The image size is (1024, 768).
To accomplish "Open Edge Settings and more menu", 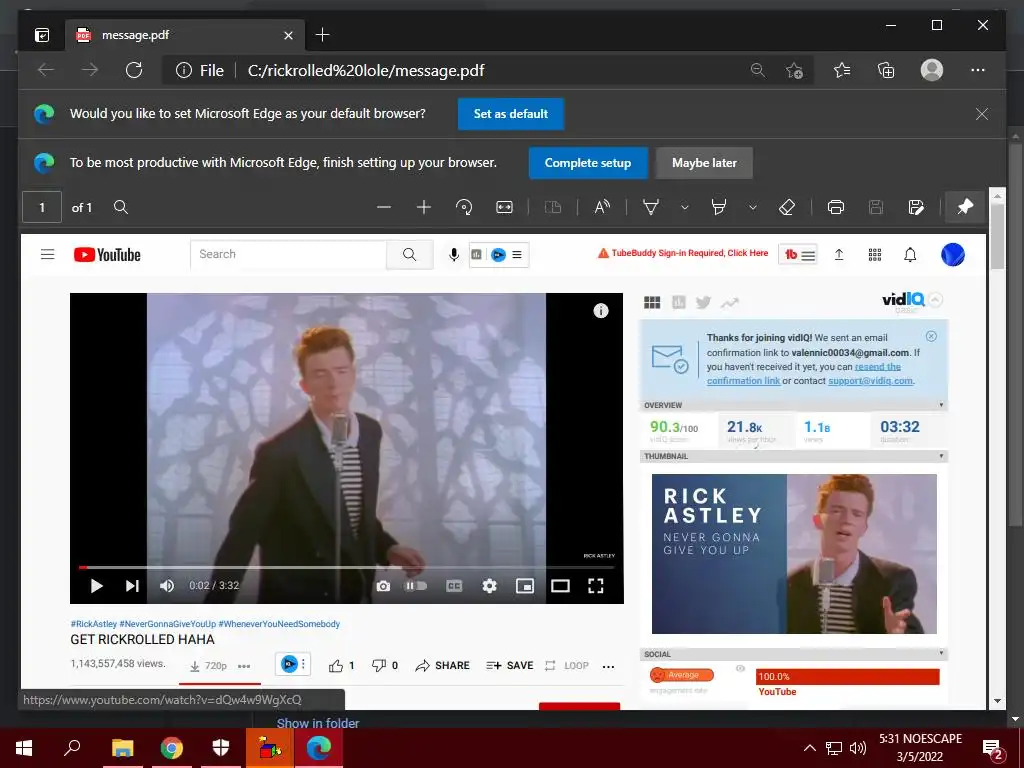I will point(978,70).
